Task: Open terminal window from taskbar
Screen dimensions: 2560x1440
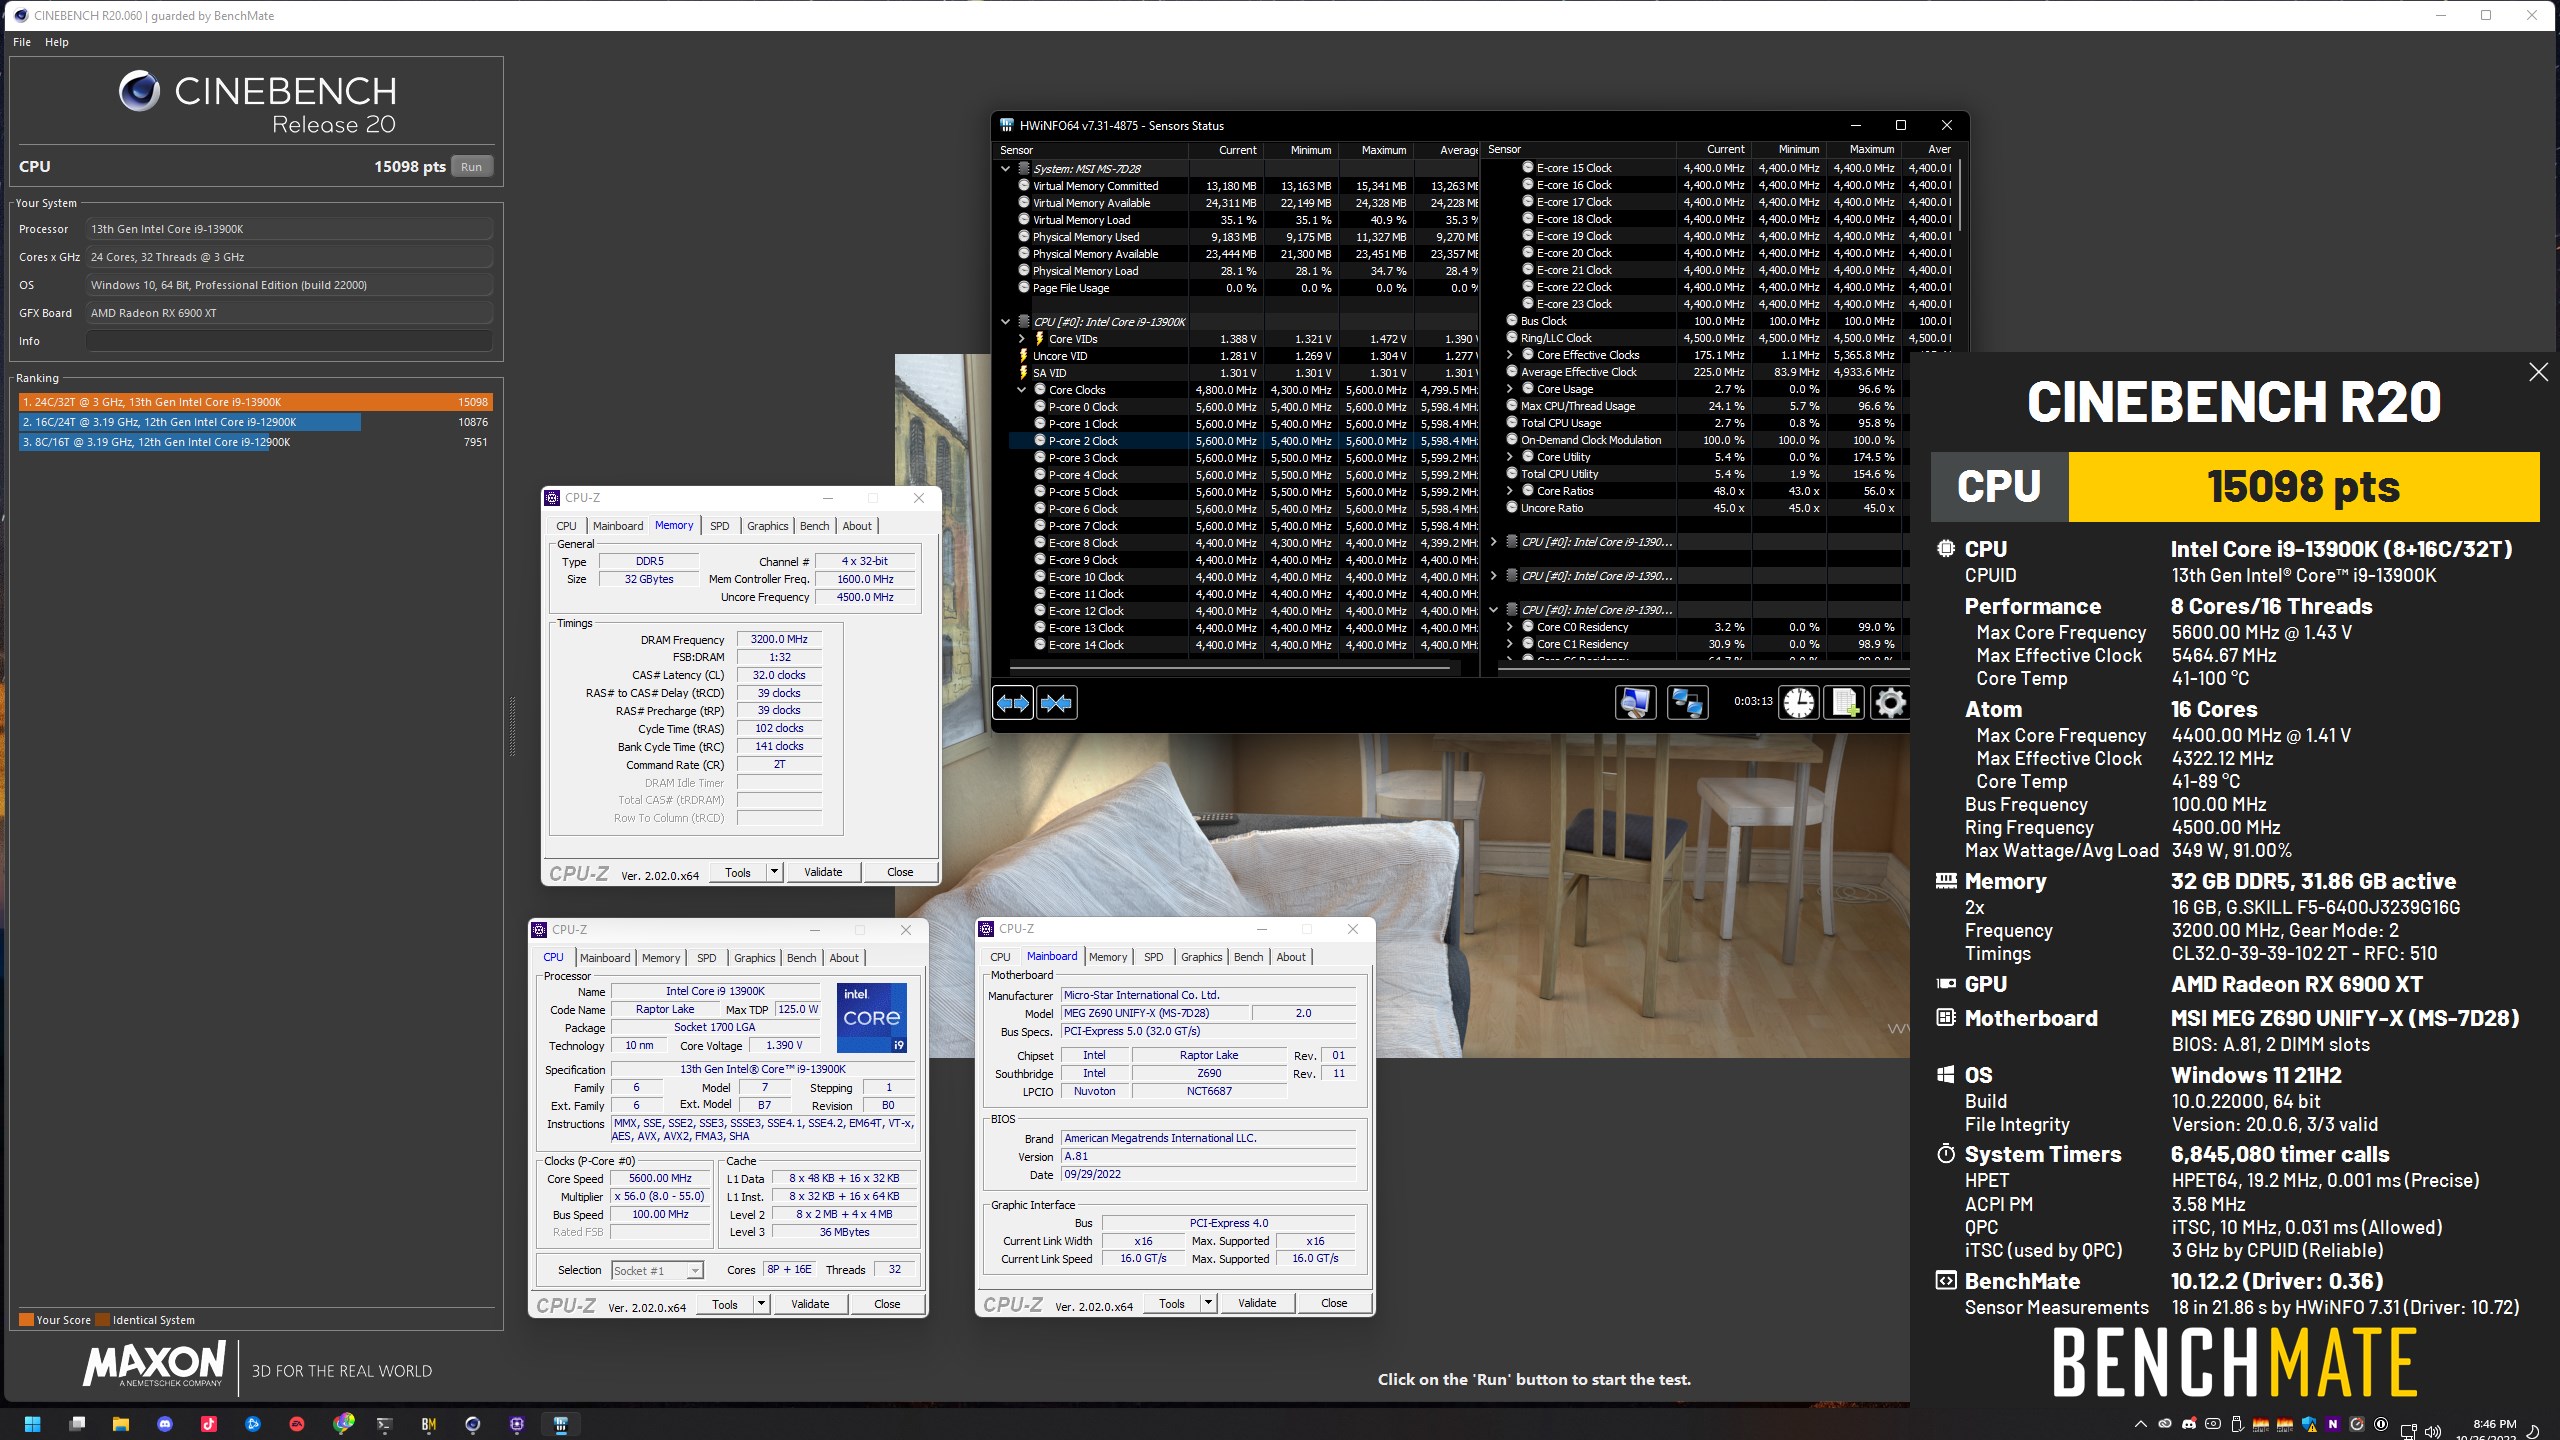Action: click(385, 1424)
